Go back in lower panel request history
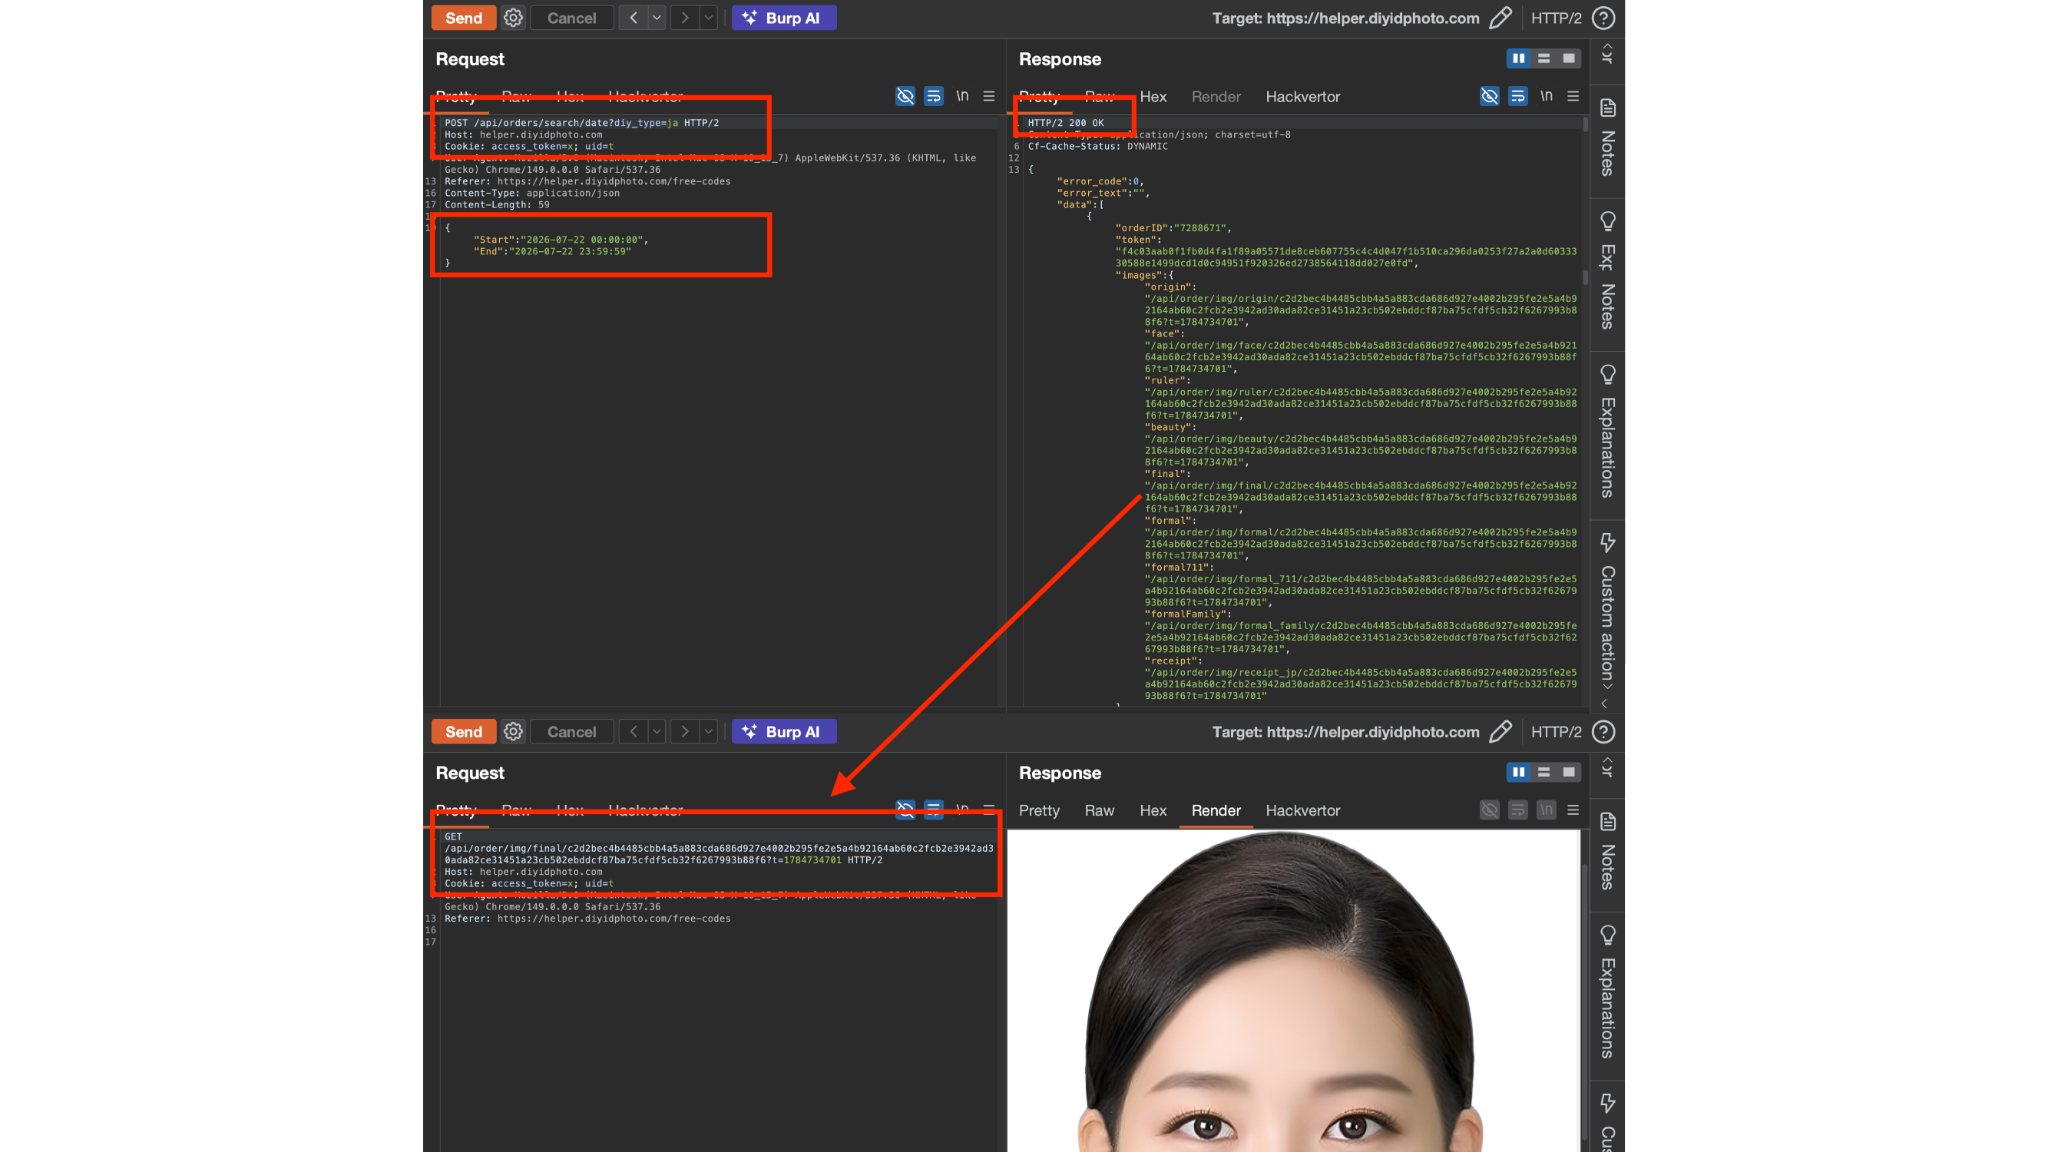This screenshot has height=1152, width=2048. tap(633, 732)
